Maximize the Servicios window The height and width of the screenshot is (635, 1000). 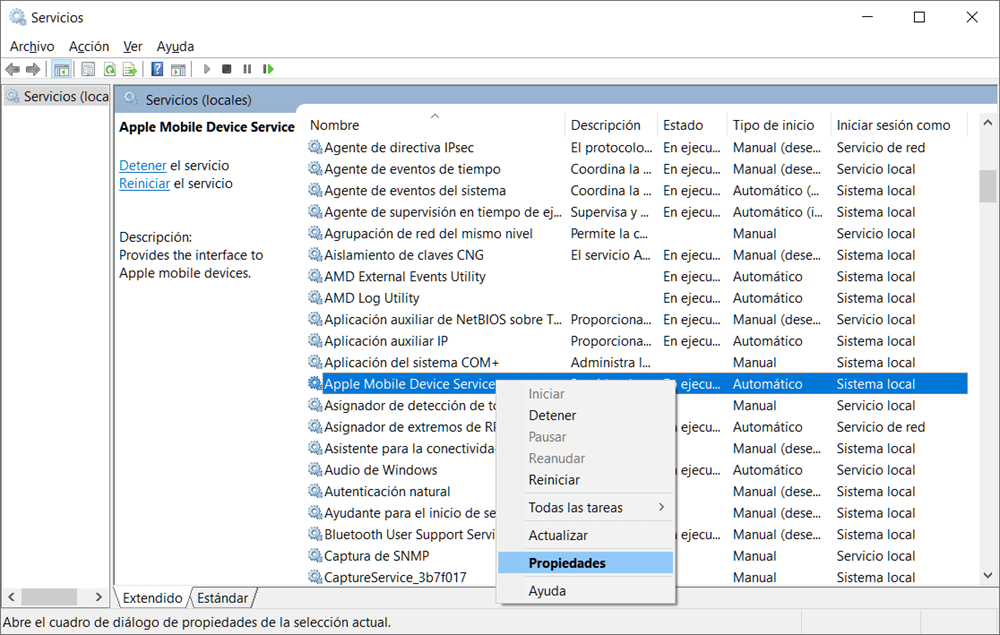click(919, 17)
